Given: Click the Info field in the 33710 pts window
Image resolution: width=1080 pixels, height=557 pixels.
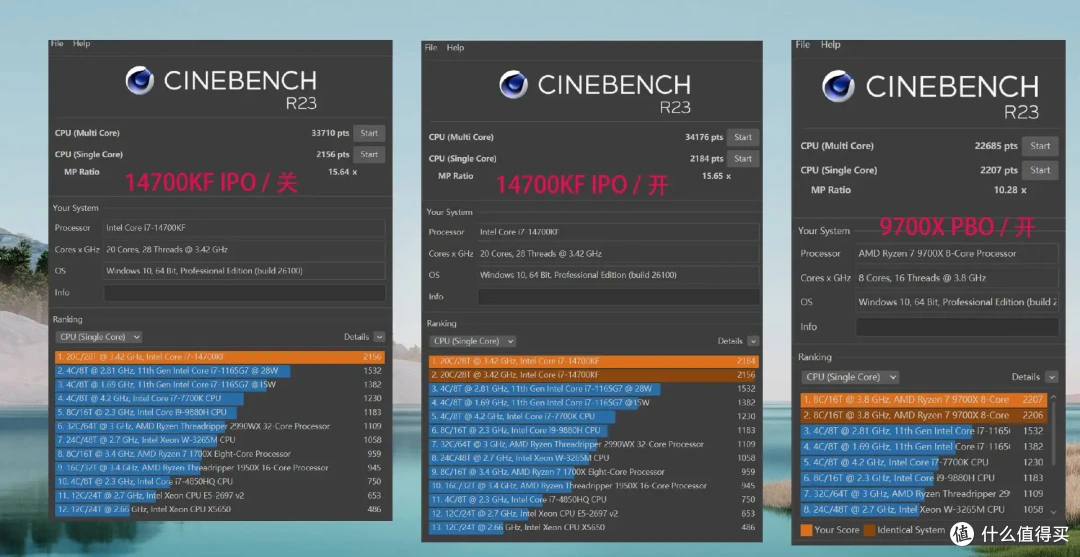Looking at the screenshot, I should [x=245, y=293].
